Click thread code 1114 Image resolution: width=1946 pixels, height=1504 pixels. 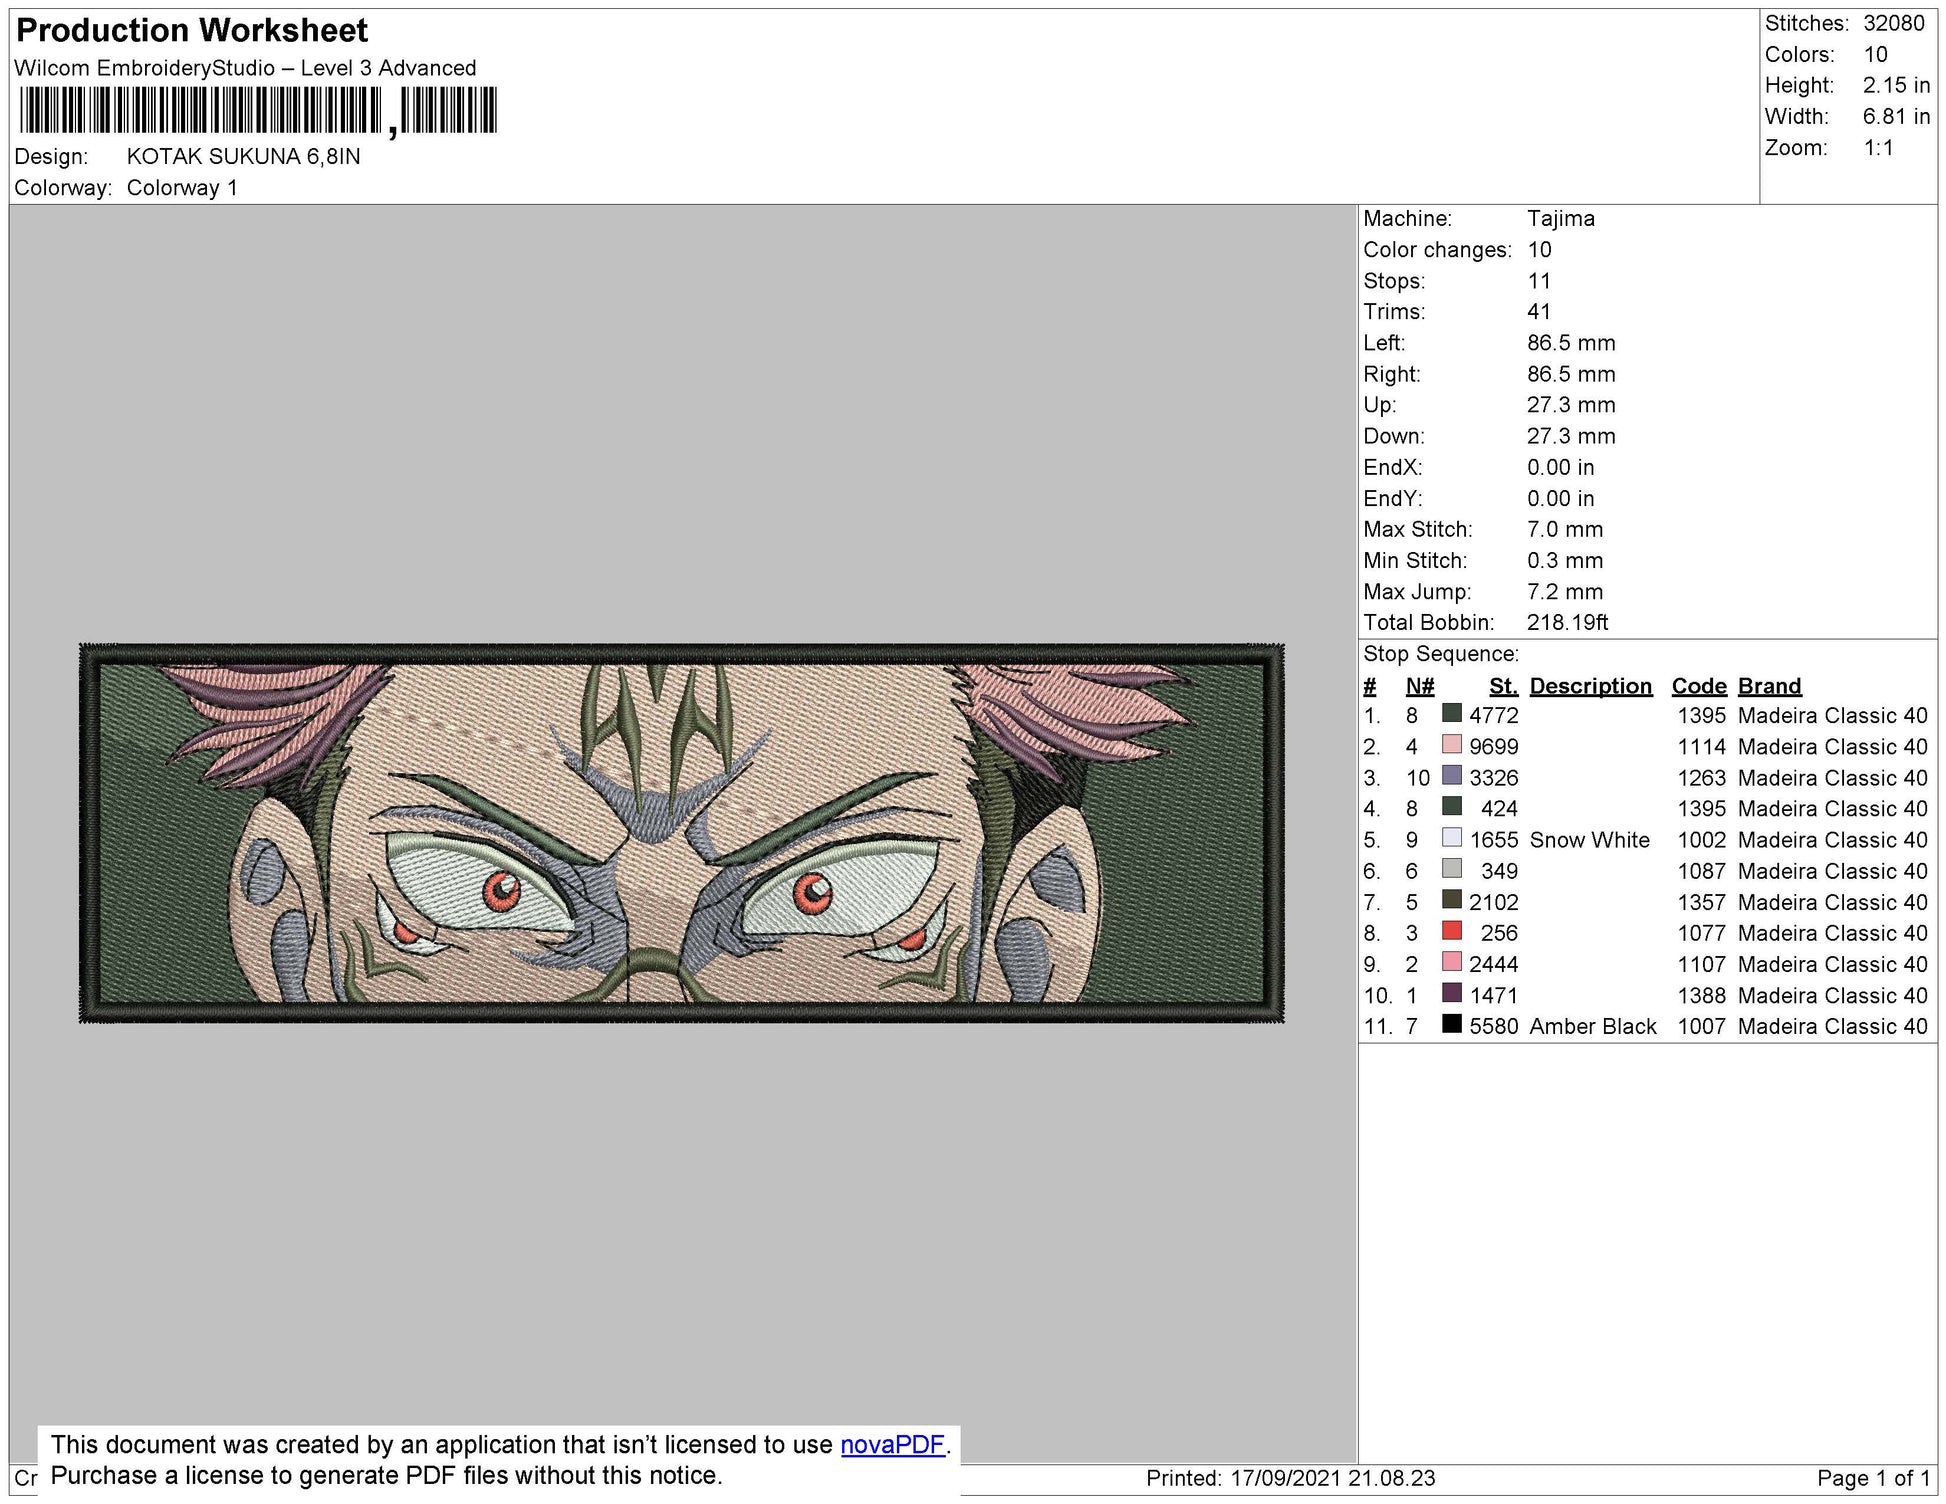[x=1701, y=747]
